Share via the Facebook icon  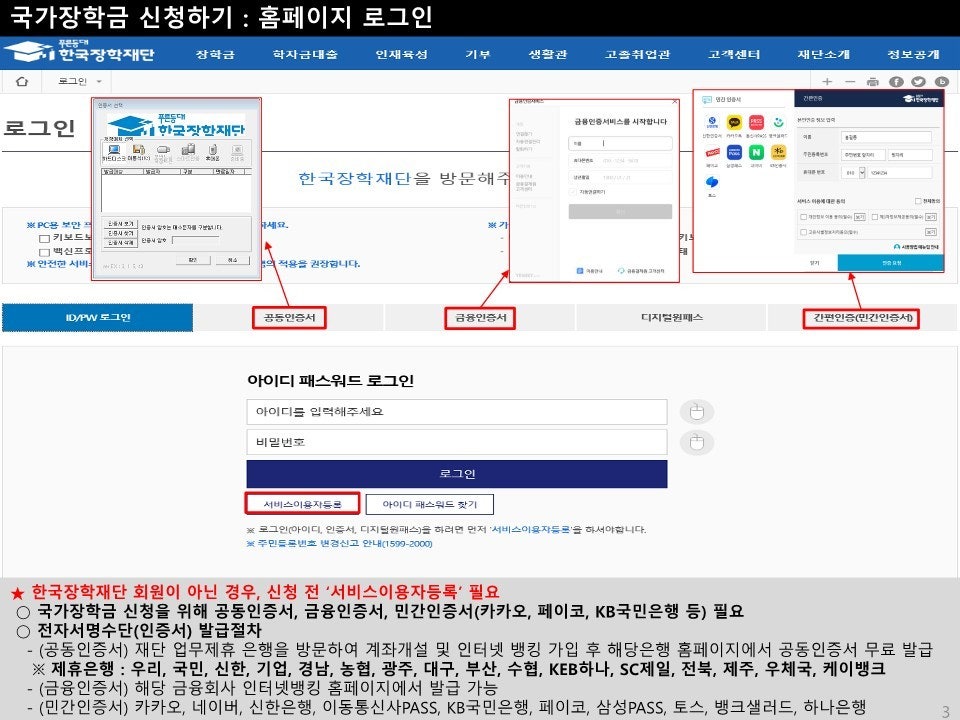click(x=896, y=81)
